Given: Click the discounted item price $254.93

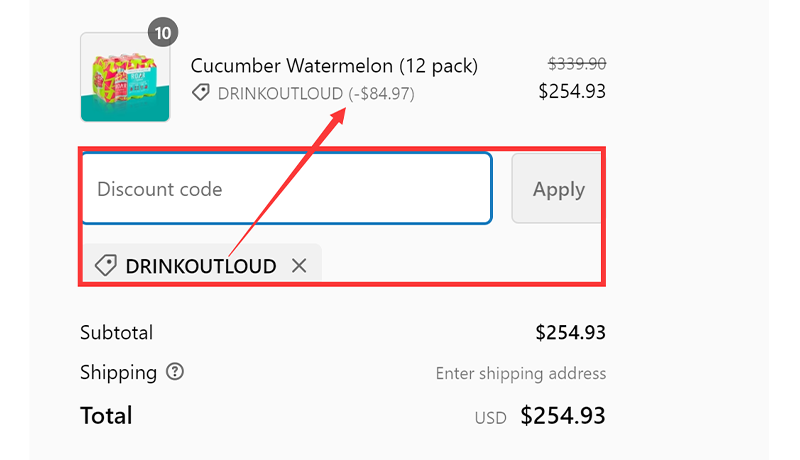Looking at the screenshot, I should pyautogui.click(x=571, y=91).
